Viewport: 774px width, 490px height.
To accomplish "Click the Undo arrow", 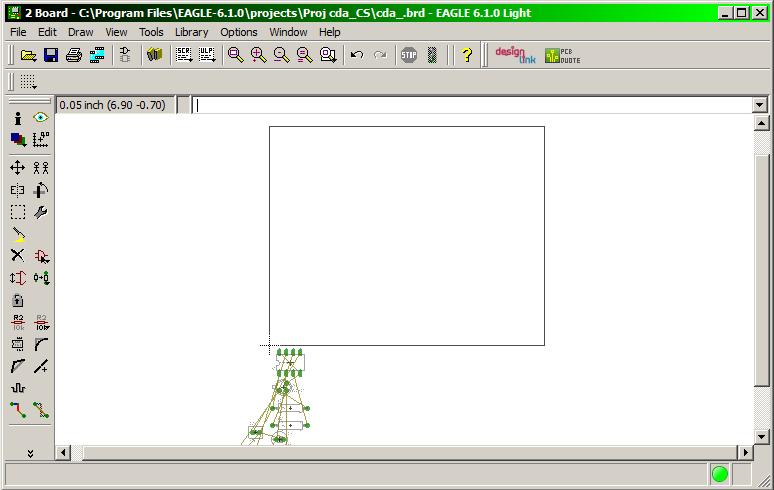I will (357, 55).
